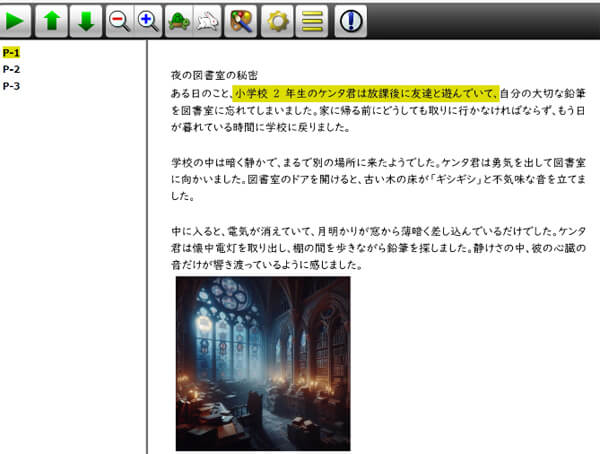Zoom in with the plus magnifier
Screen dimensions: 600x454
[148, 20]
